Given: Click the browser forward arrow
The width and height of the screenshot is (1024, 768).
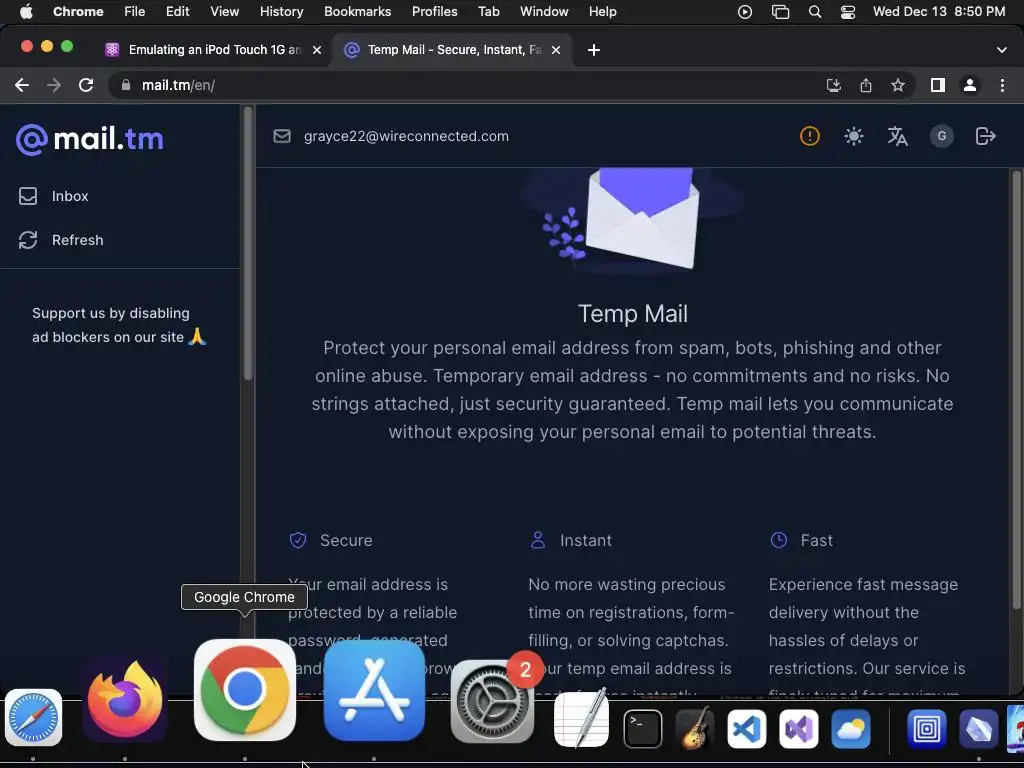Looking at the screenshot, I should [x=54, y=85].
